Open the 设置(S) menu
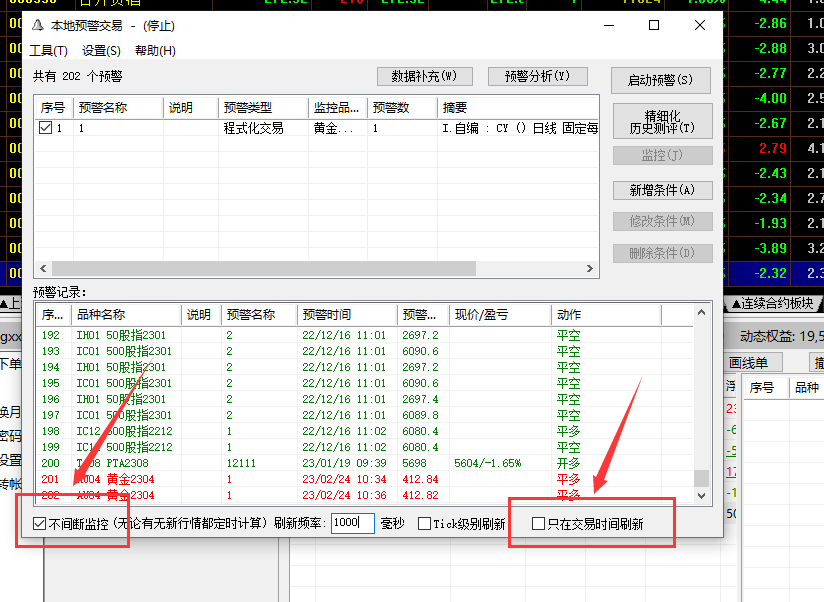824x602 pixels. tap(101, 51)
